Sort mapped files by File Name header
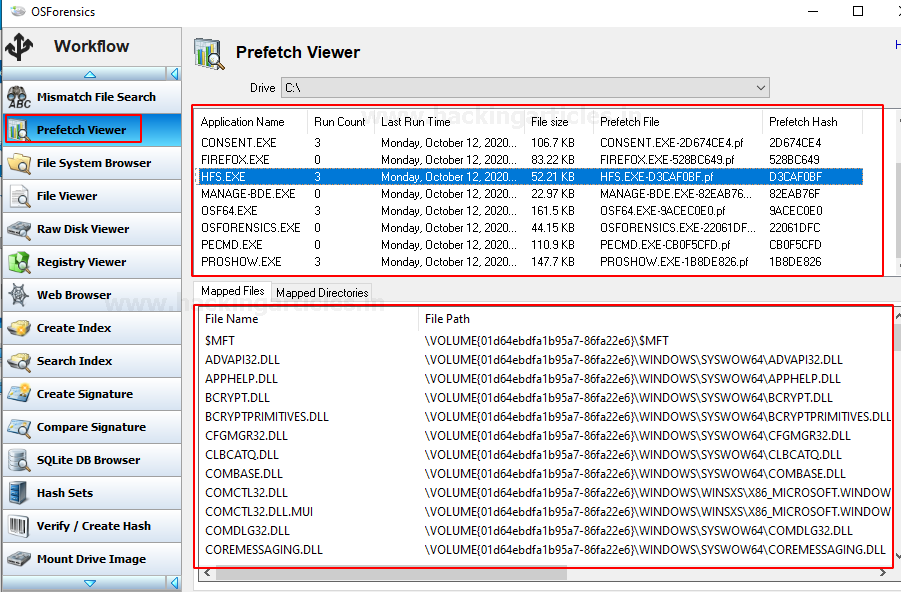 (x=309, y=319)
